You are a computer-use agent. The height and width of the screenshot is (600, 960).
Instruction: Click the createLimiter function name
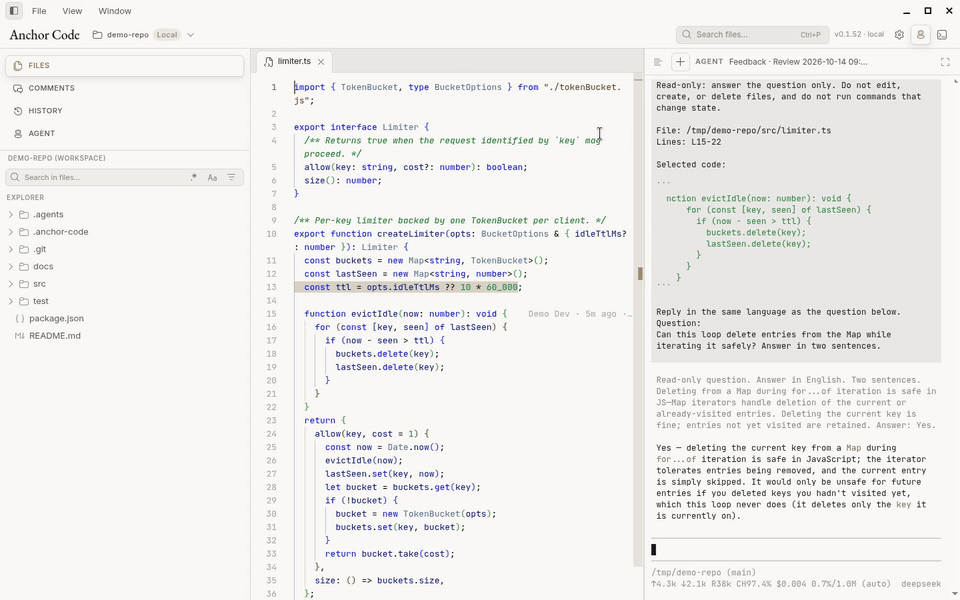click(411, 234)
